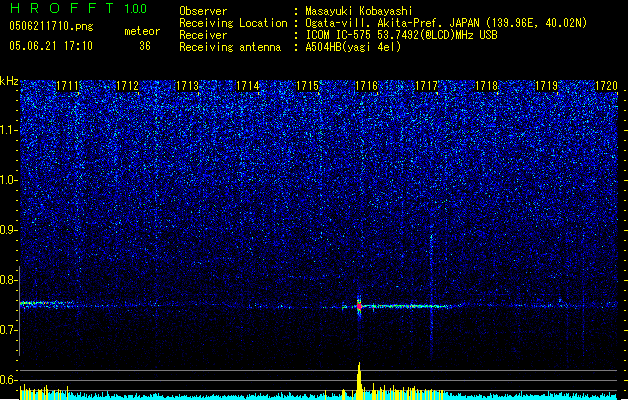Click the 0.7 kHz axis tick label
Viewport: 629px width, 400px height.
tap(9, 330)
